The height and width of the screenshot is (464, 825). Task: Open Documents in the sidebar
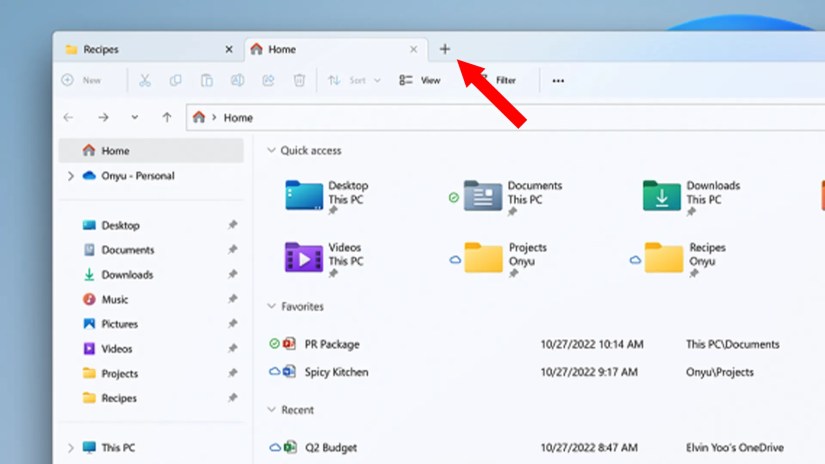coord(128,250)
